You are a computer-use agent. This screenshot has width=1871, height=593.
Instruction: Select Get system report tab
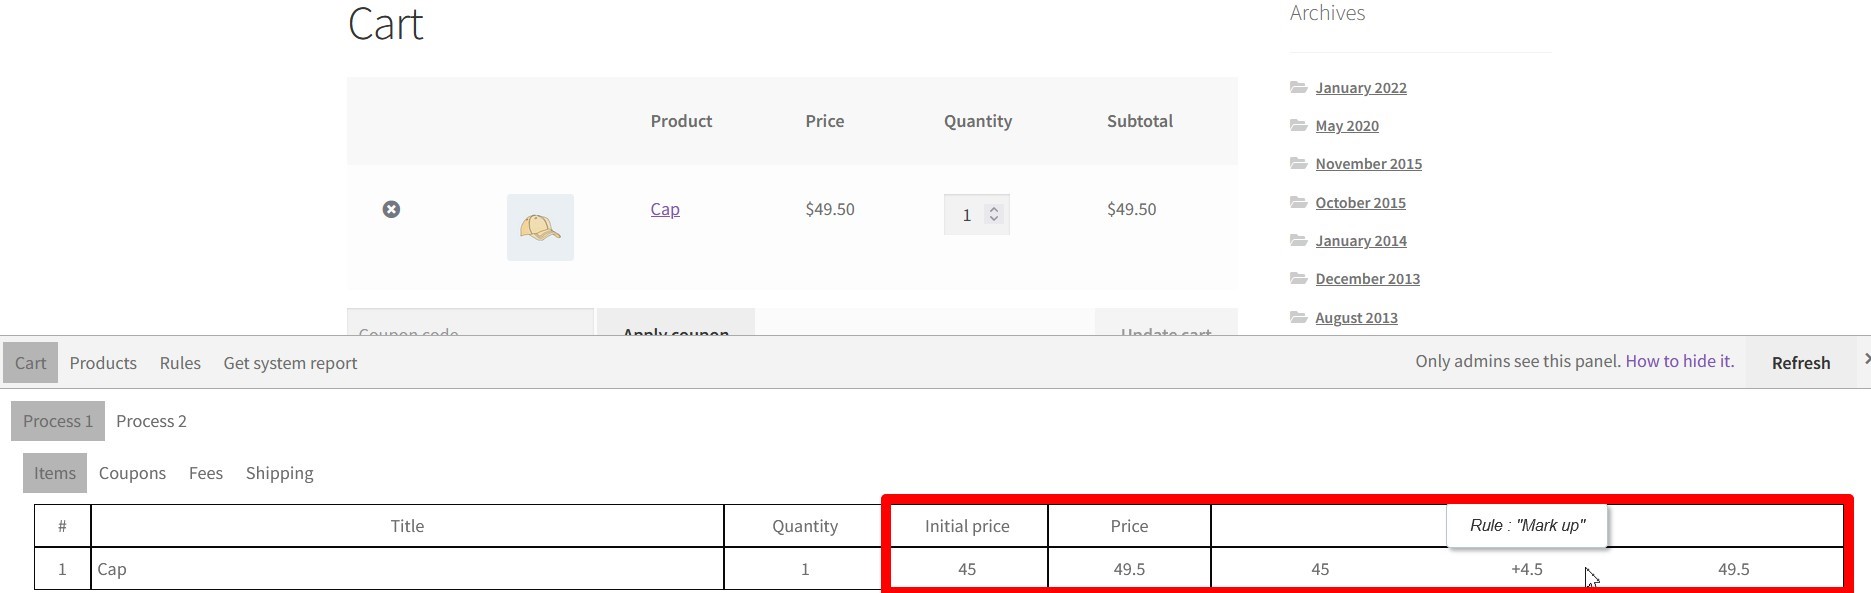(x=290, y=363)
